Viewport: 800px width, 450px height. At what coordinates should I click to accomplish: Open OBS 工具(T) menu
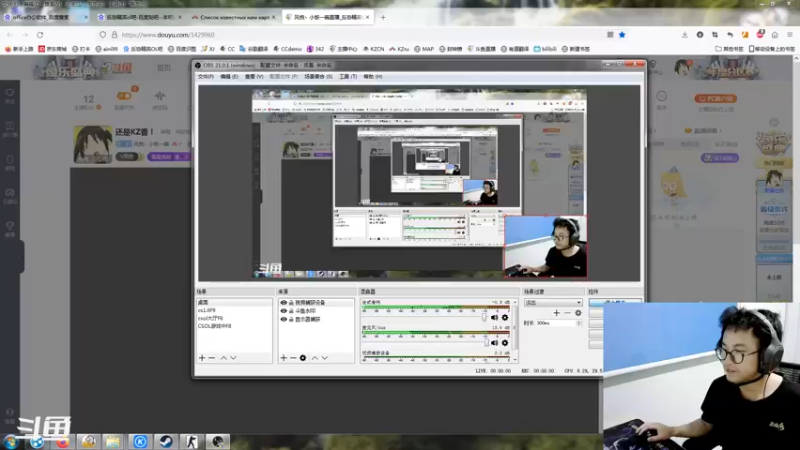point(348,77)
